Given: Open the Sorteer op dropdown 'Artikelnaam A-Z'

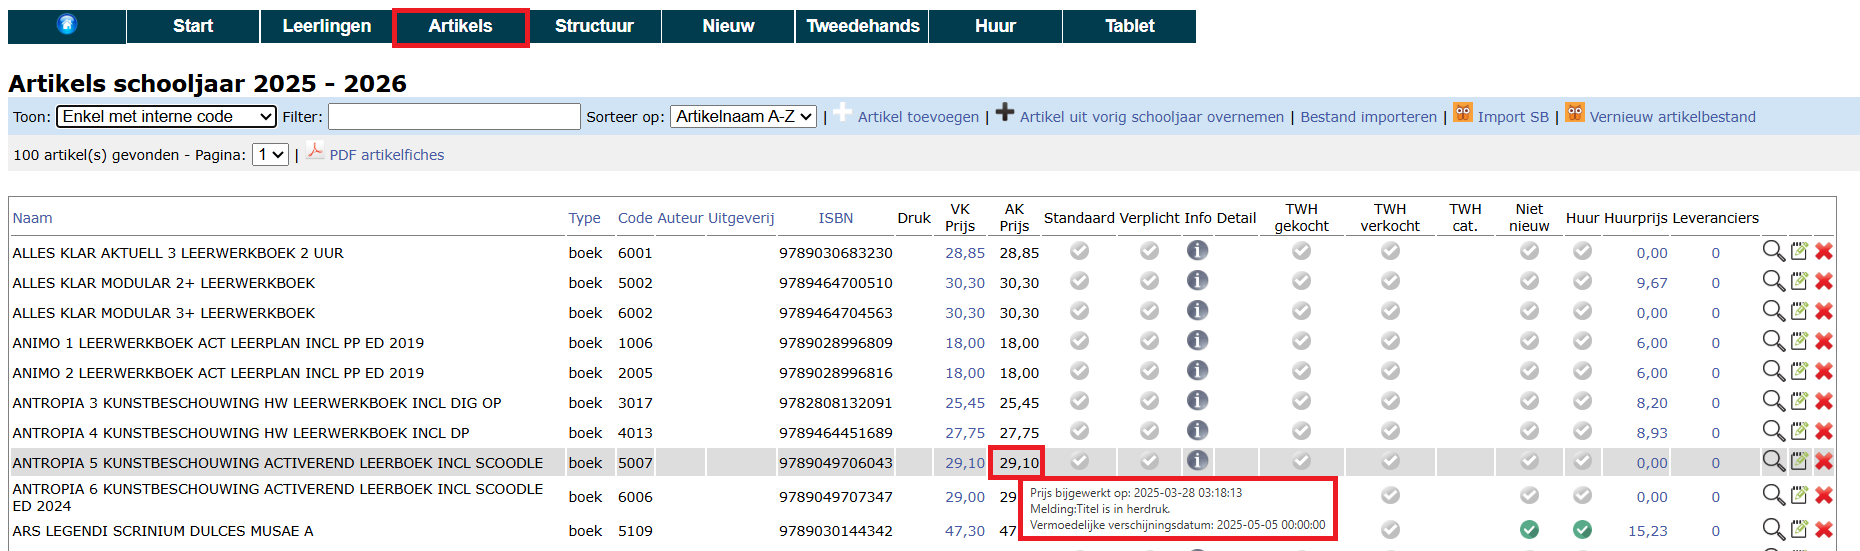Looking at the screenshot, I should pos(743,117).
